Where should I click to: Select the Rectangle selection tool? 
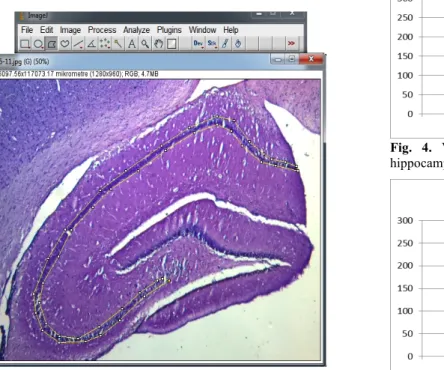click(x=25, y=44)
